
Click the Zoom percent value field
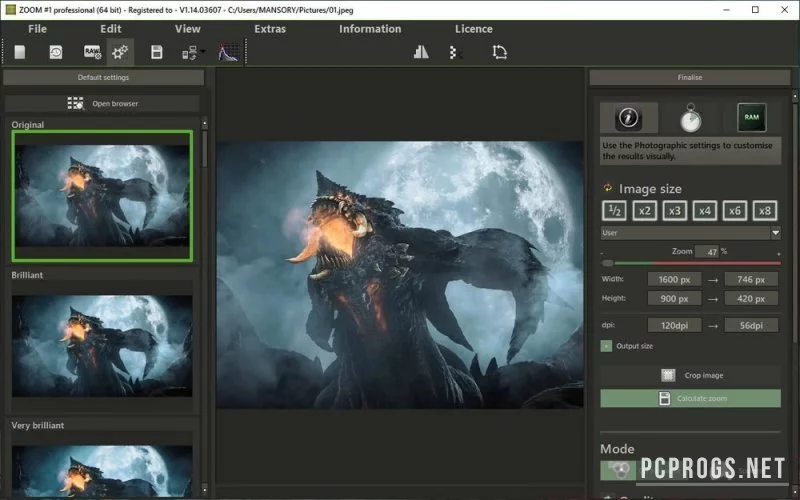point(707,252)
